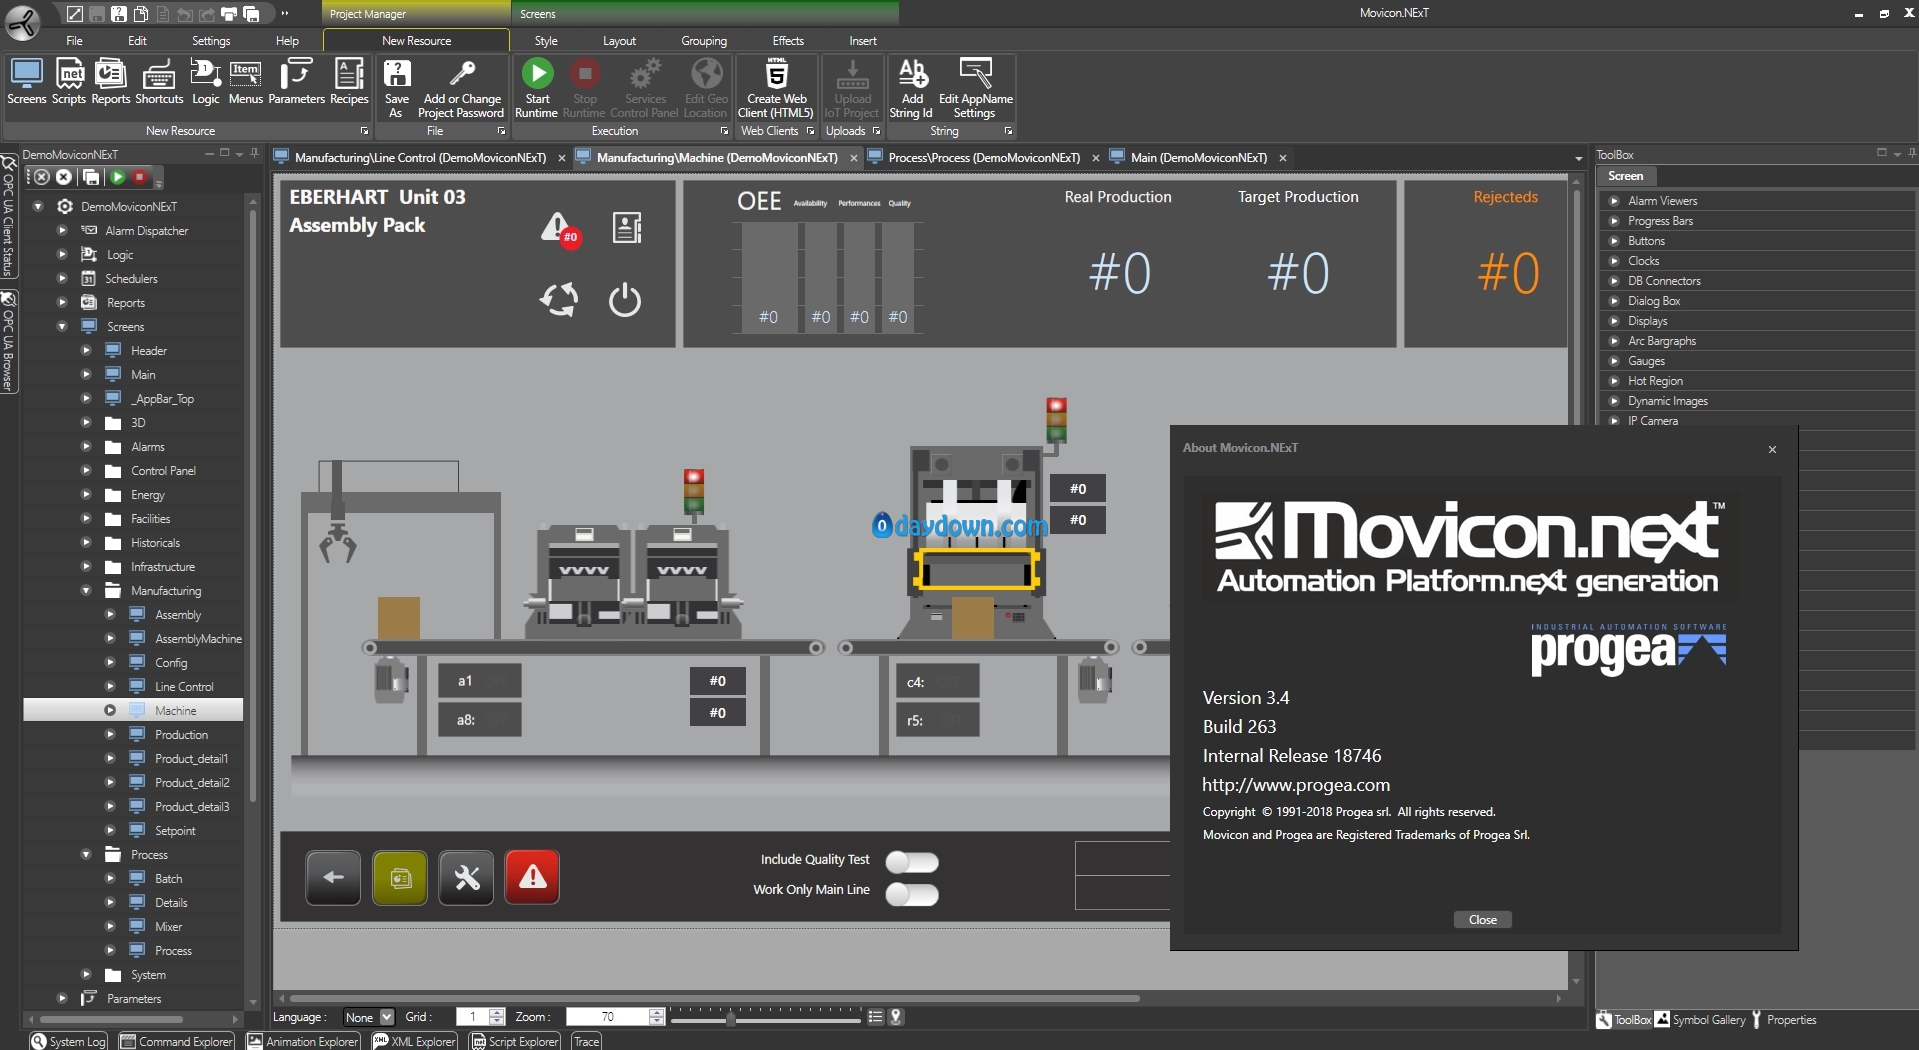Click the Recipes ribbon icon
The image size is (1919, 1050).
pyautogui.click(x=349, y=82)
